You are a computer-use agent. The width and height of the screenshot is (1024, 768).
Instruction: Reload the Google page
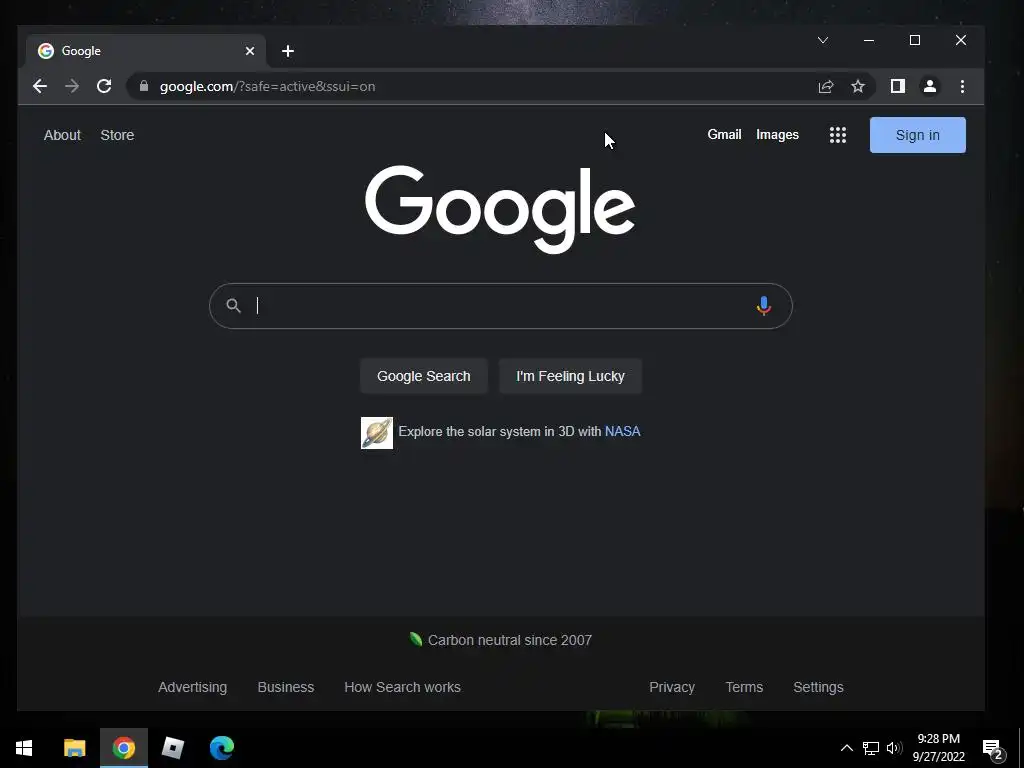click(x=104, y=86)
